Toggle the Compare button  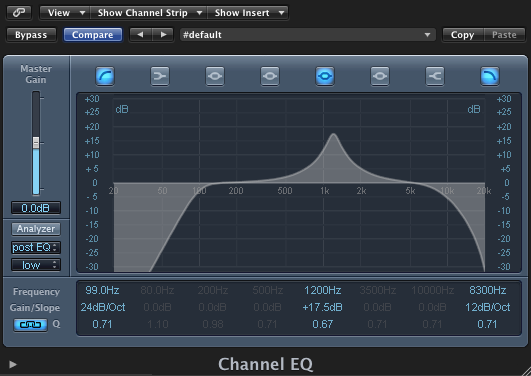coord(93,35)
